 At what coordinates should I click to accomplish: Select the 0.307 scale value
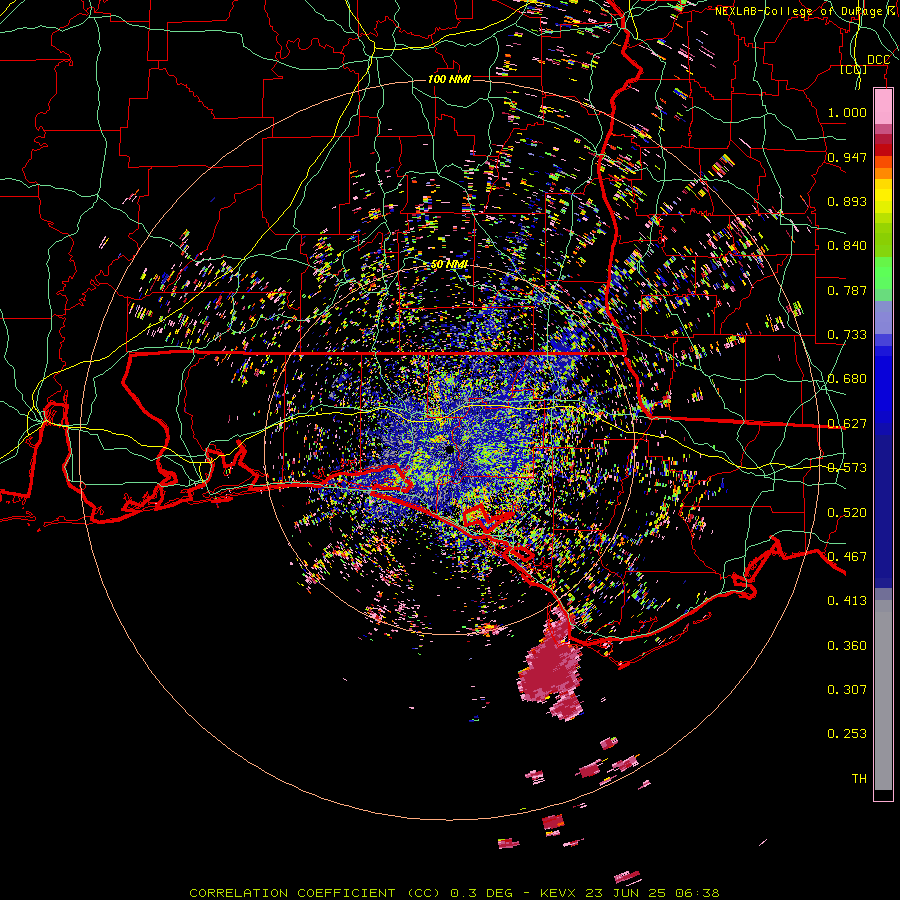tap(847, 690)
